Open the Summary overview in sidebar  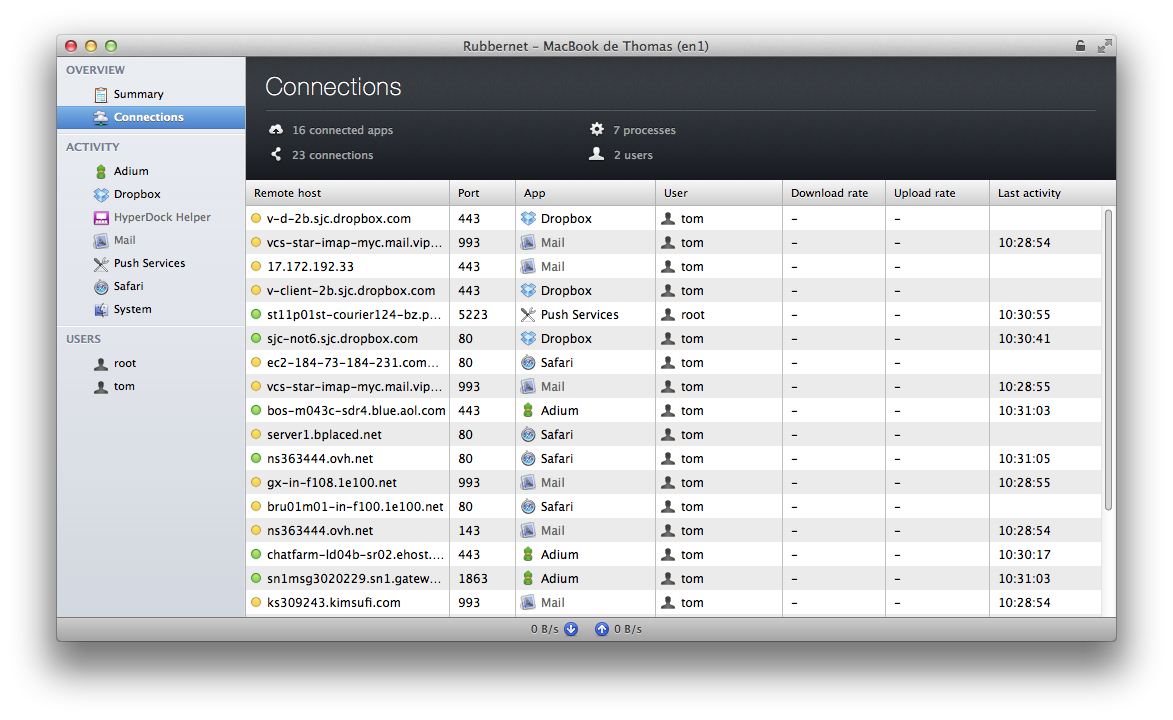138,94
